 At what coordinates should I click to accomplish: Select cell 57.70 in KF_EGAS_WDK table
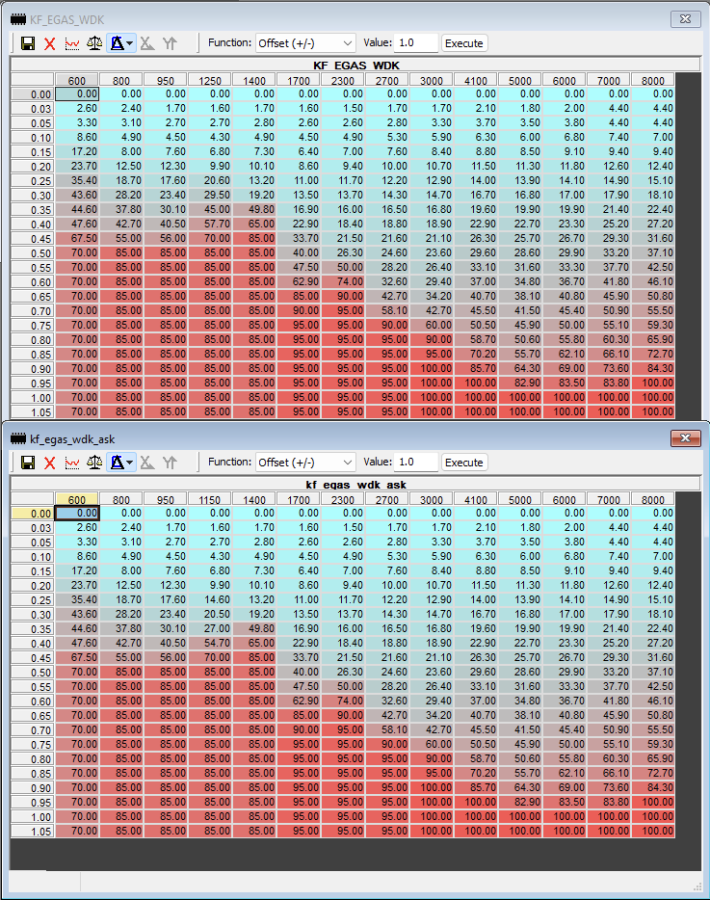(x=210, y=224)
